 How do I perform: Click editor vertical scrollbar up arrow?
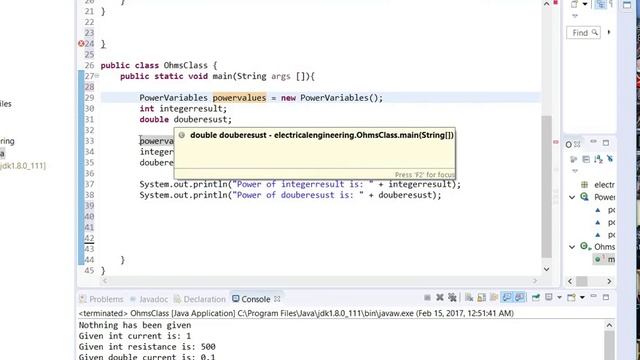click(547, 4)
